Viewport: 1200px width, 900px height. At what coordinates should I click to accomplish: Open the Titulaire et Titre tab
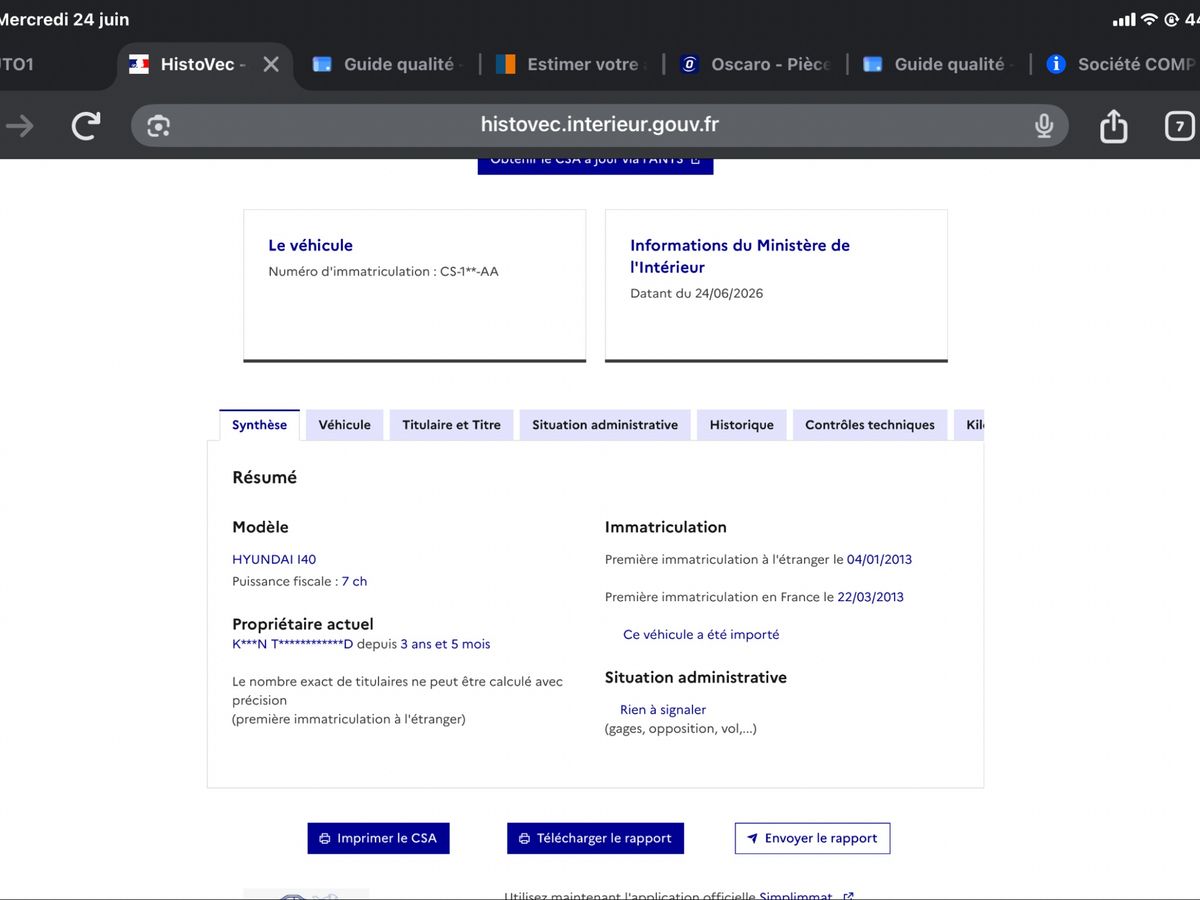click(x=451, y=425)
